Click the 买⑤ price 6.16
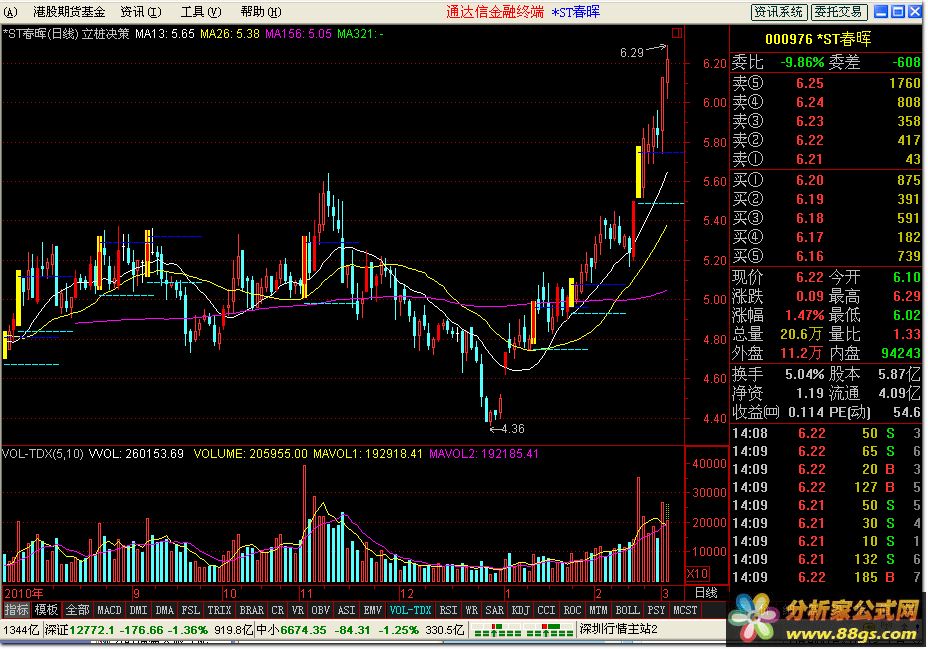Viewport: 928px width, 649px height. click(x=810, y=256)
